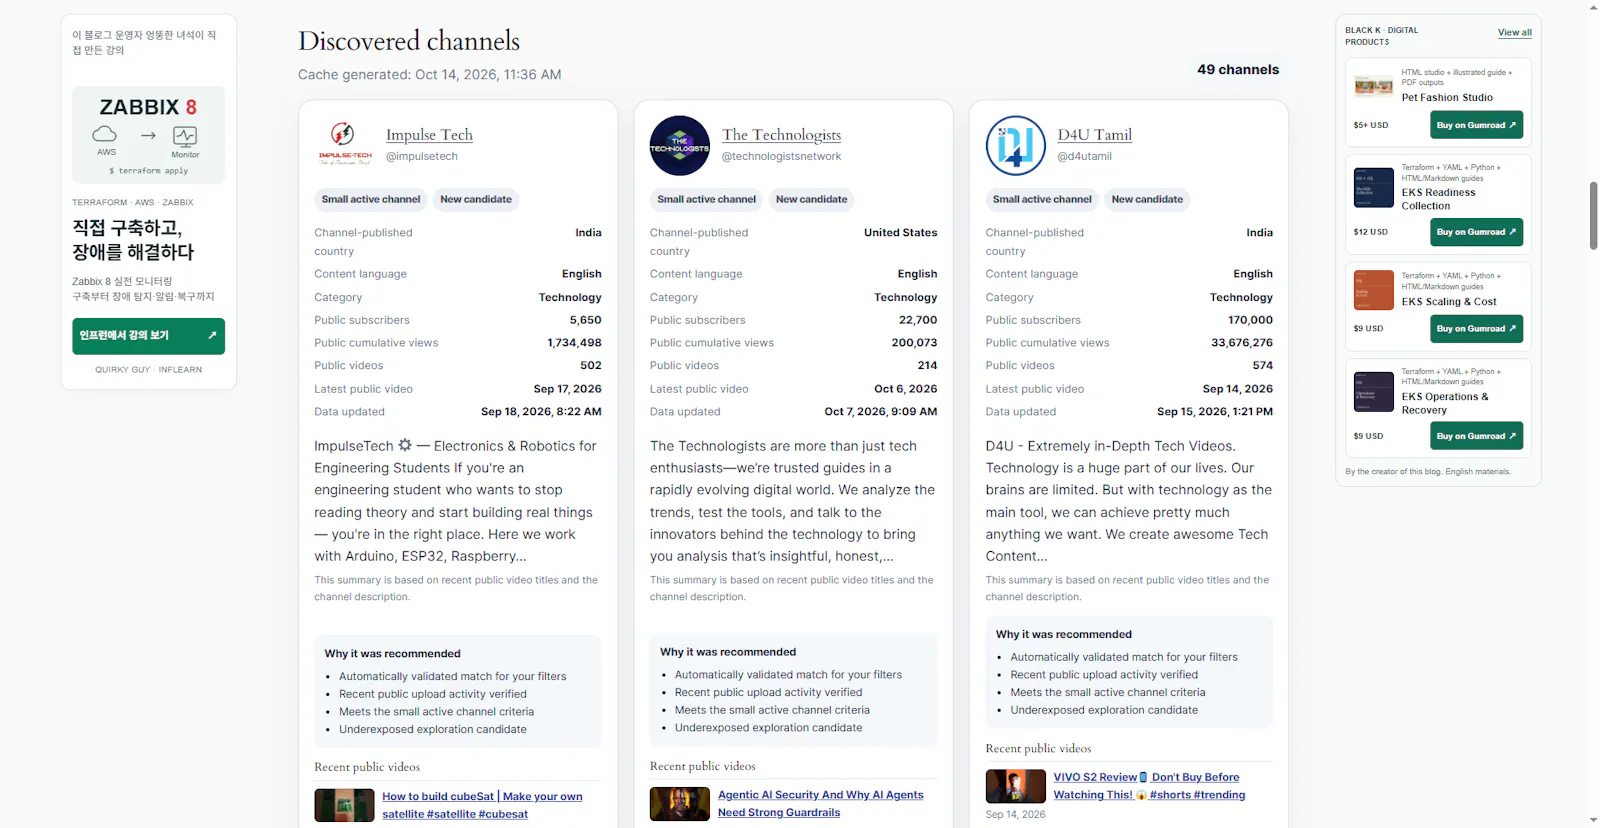Click the Cache generated timestamp text
Image resolution: width=1600 pixels, height=828 pixels.
[429, 75]
